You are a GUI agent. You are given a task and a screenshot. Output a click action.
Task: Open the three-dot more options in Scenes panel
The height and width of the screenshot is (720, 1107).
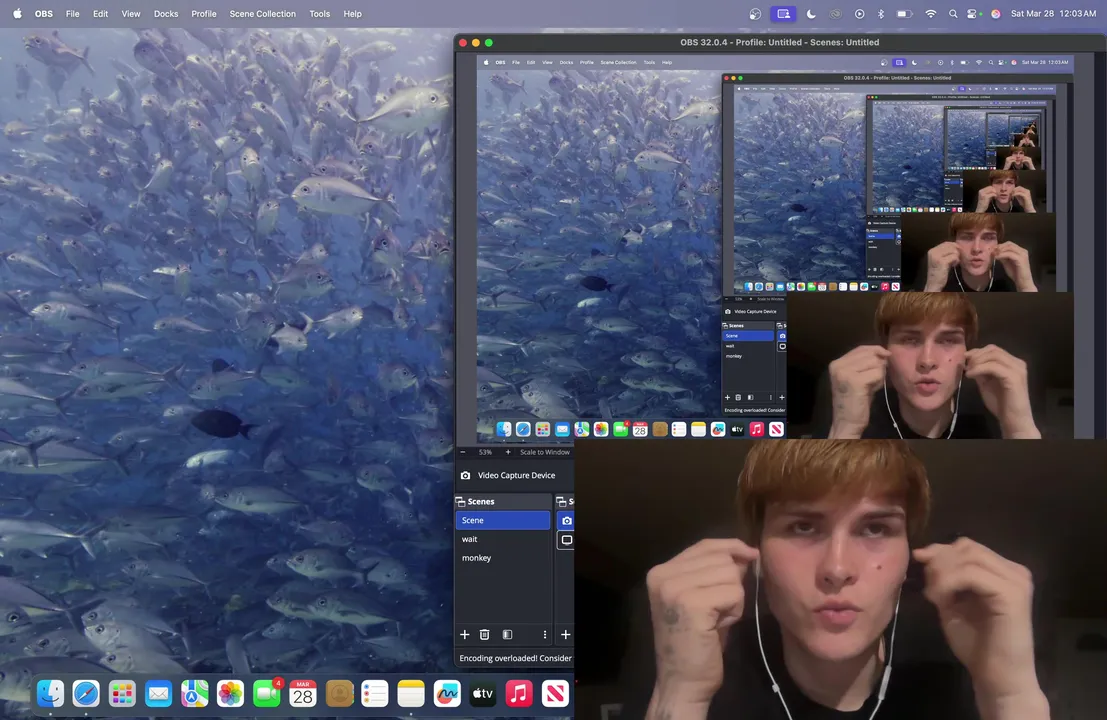click(544, 635)
